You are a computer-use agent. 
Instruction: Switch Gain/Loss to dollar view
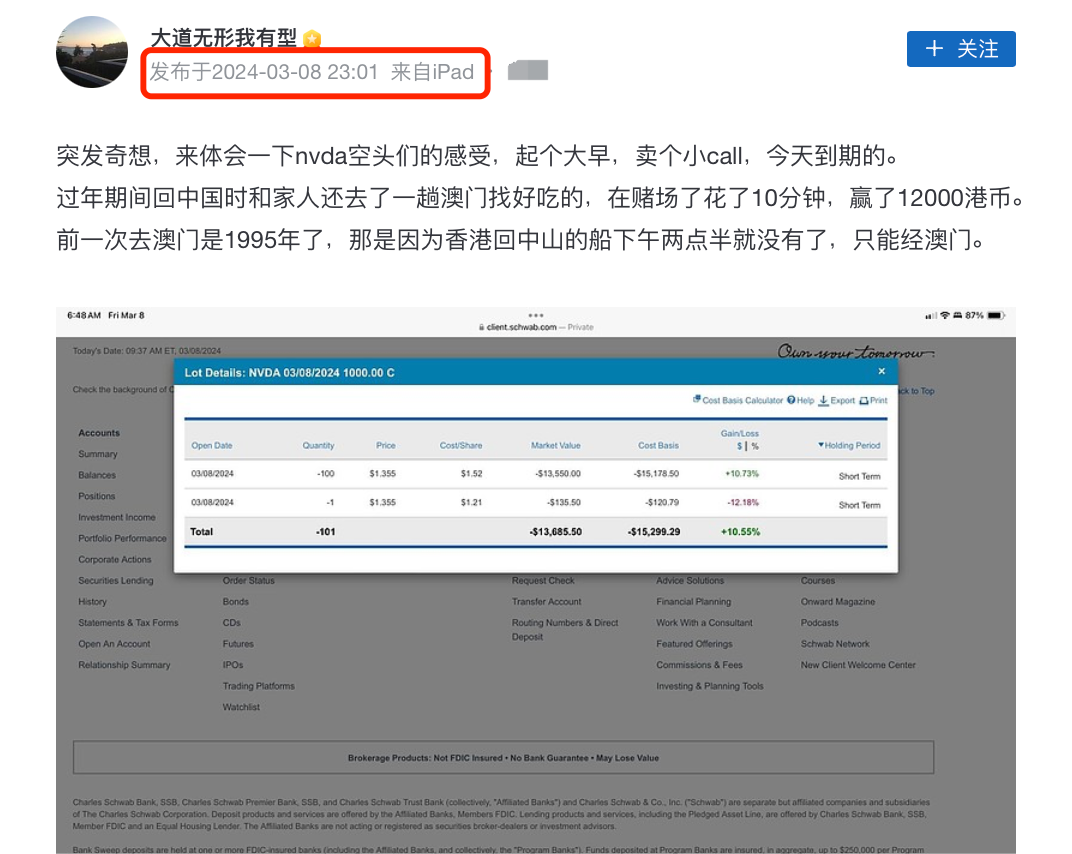(x=739, y=446)
